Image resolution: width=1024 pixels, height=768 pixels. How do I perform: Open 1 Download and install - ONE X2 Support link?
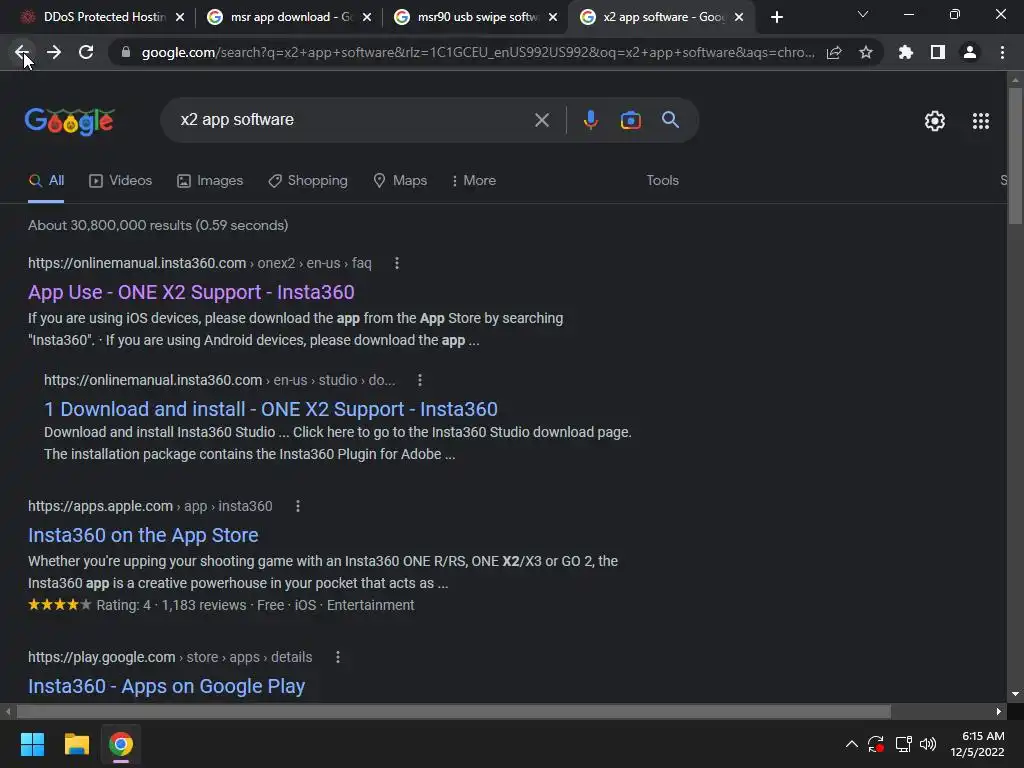[x=271, y=409]
